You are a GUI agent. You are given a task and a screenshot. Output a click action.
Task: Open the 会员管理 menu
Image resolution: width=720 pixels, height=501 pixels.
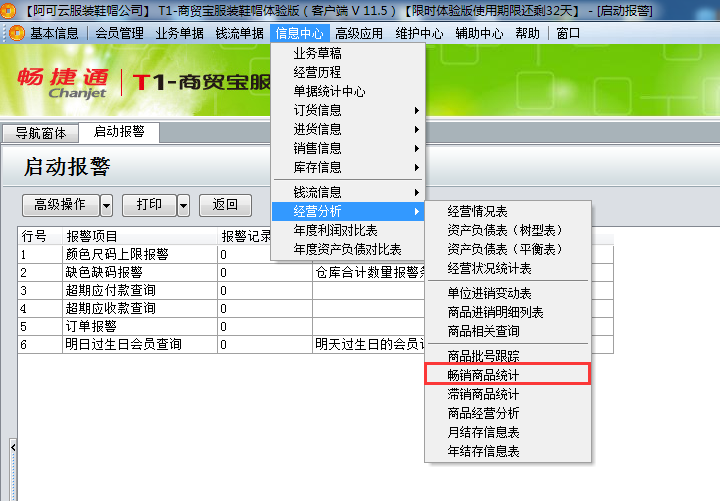tap(119, 33)
